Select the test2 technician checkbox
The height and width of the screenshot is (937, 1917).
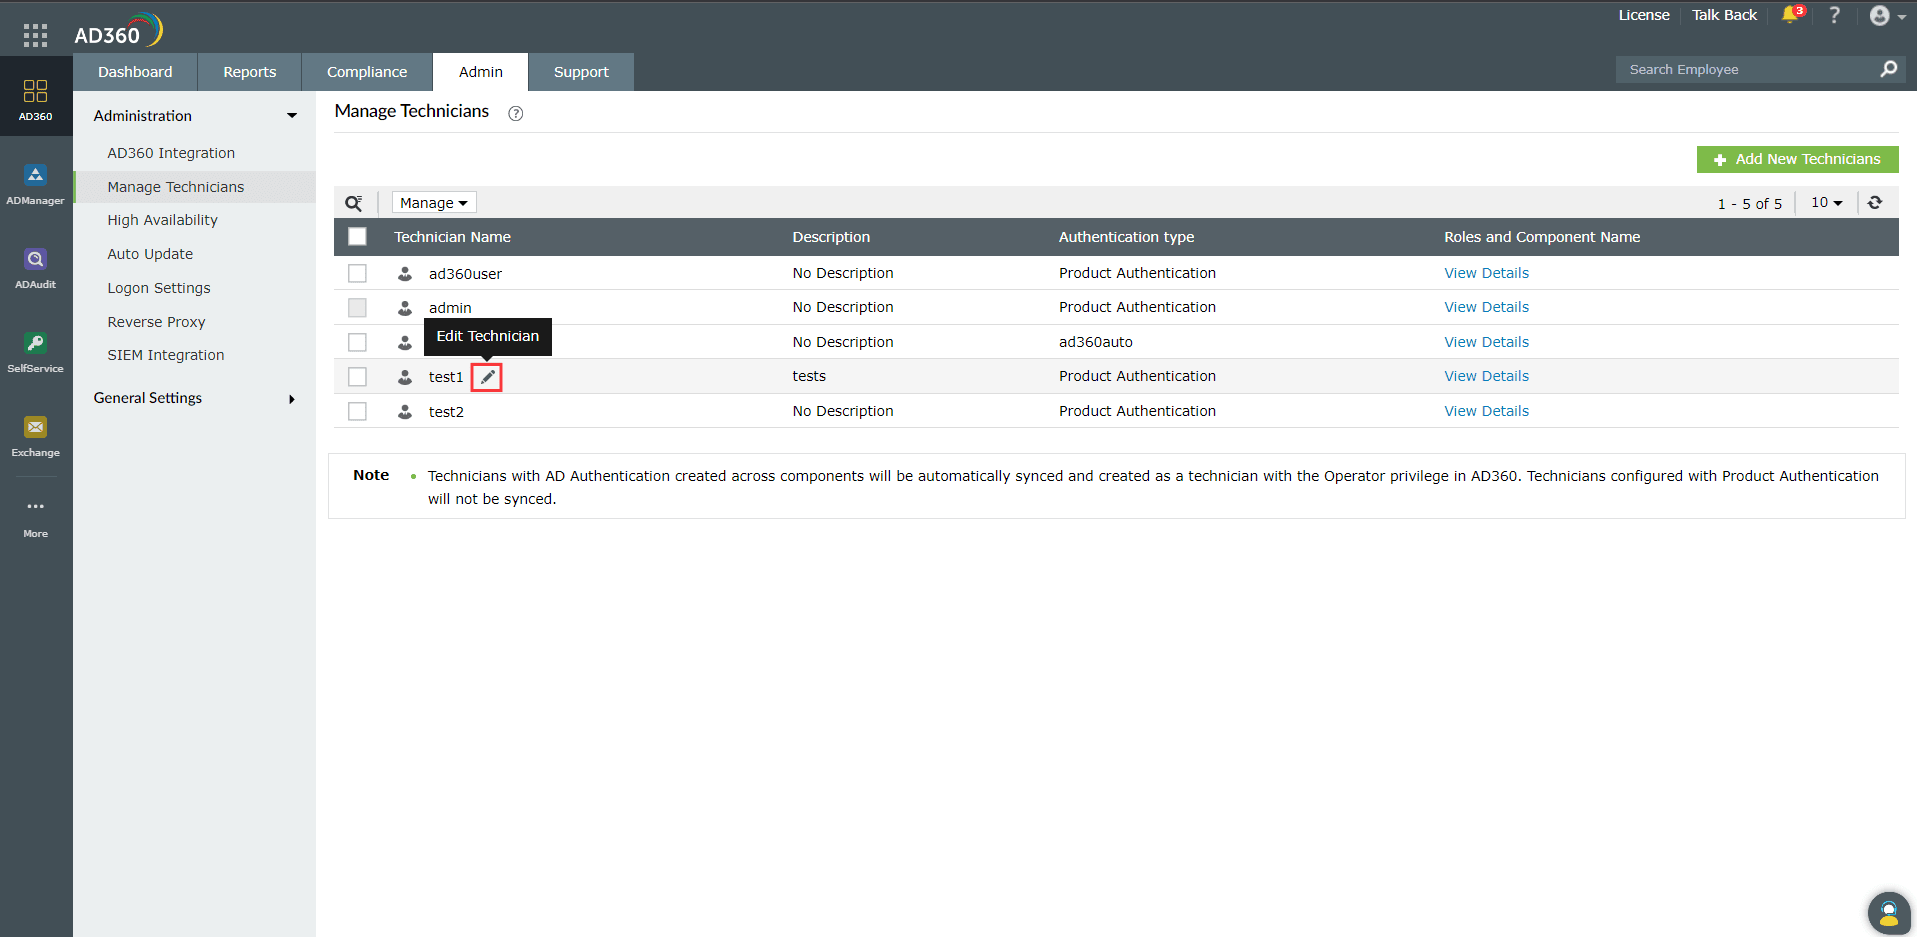[357, 411]
